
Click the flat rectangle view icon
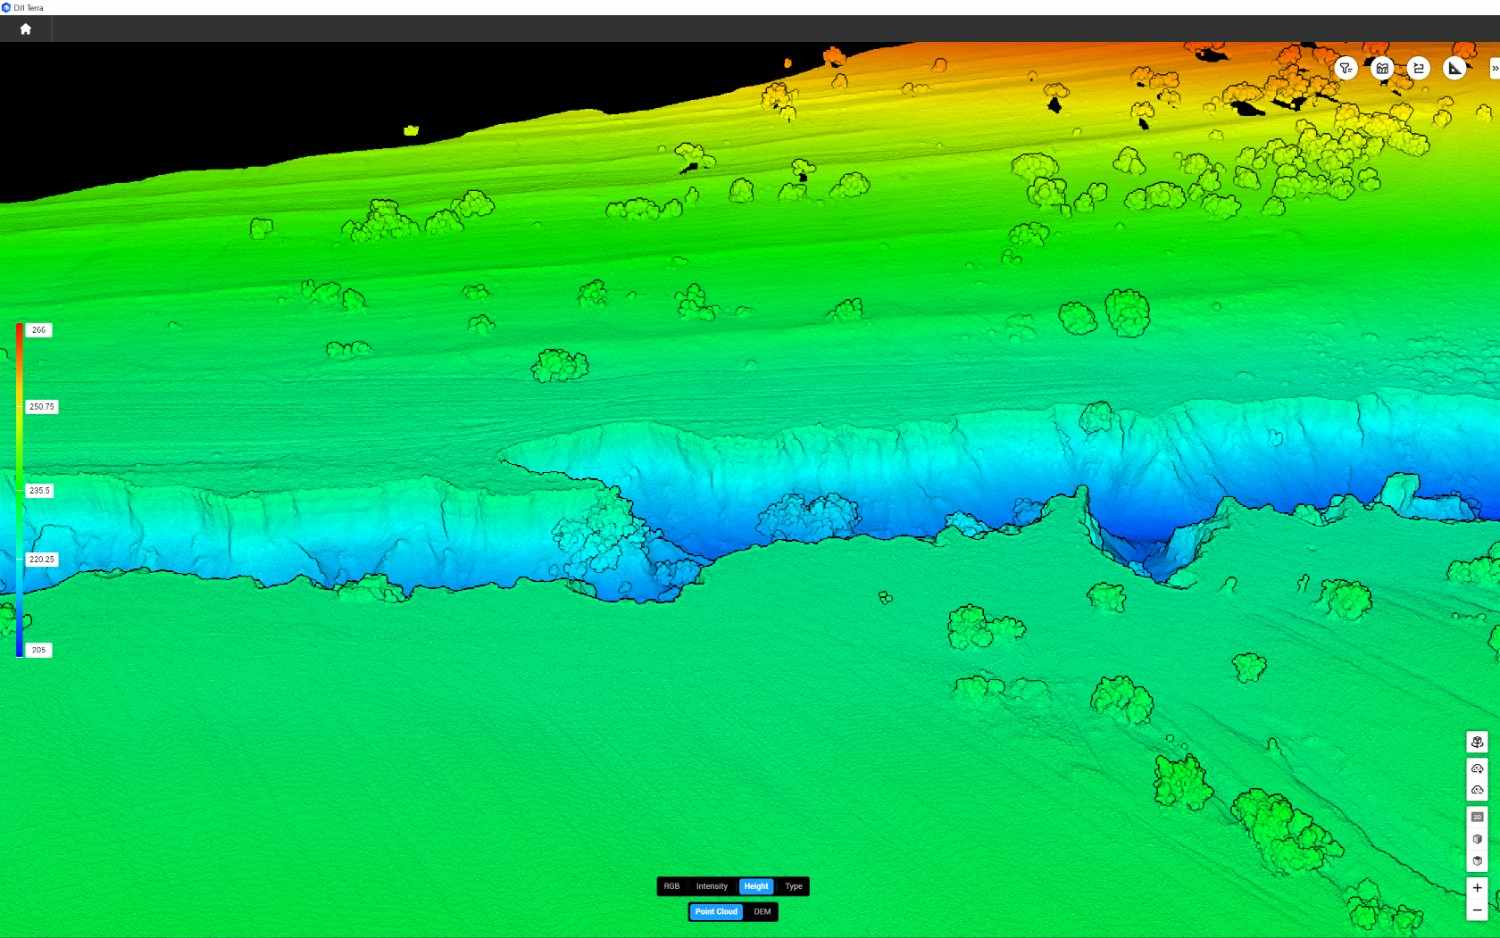(x=1477, y=817)
